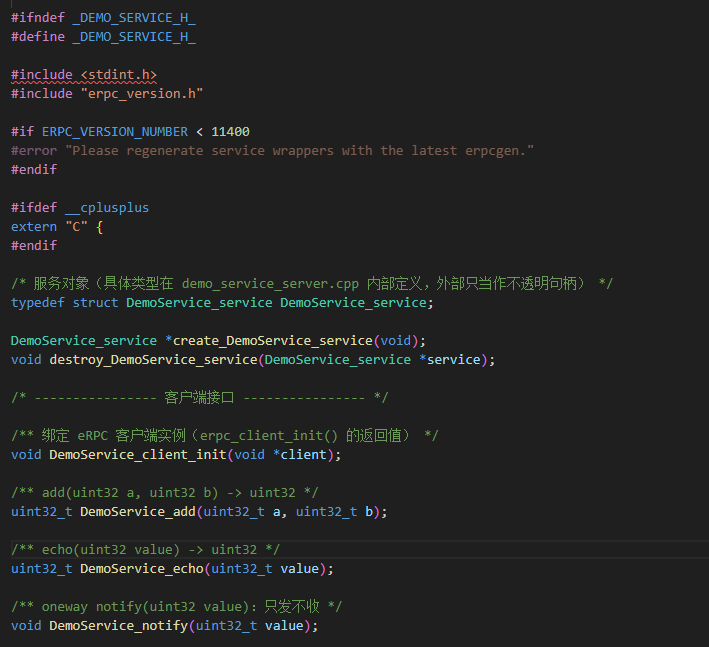The width and height of the screenshot is (709, 647).
Task: Click the 客户端接口 section comment
Action: 199,397
